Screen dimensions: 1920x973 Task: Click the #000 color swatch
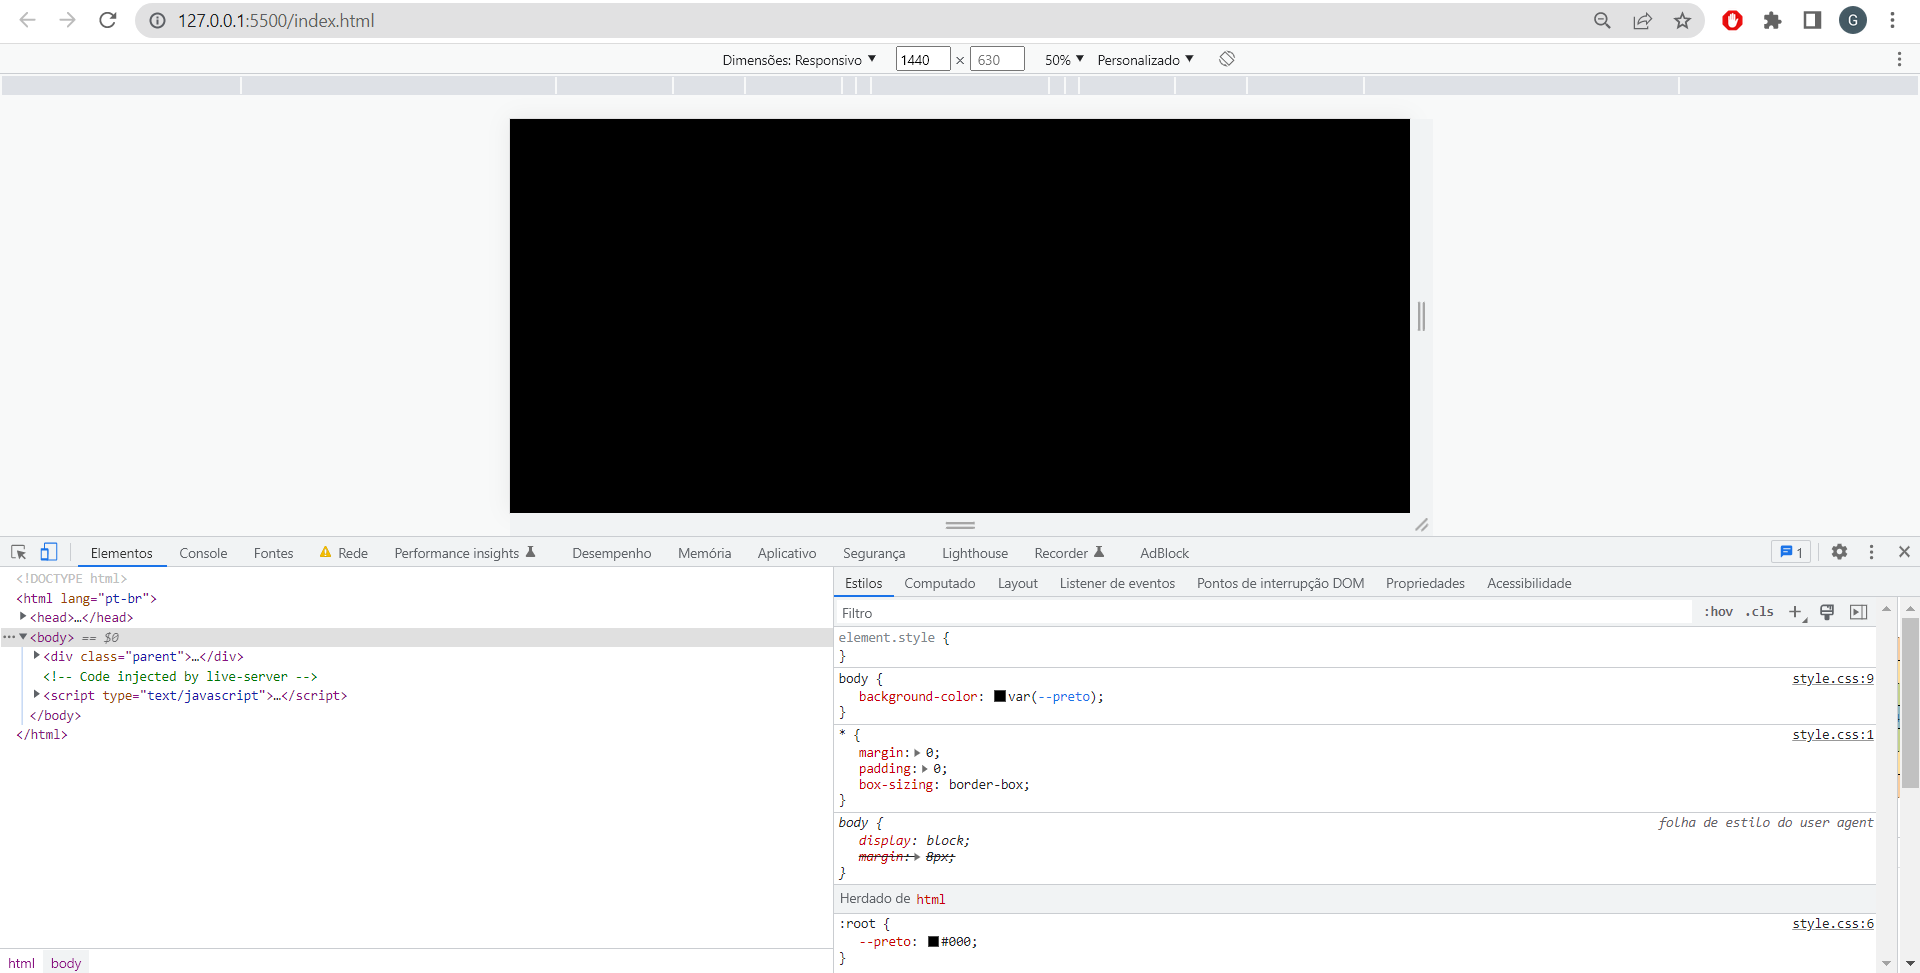[x=933, y=941]
